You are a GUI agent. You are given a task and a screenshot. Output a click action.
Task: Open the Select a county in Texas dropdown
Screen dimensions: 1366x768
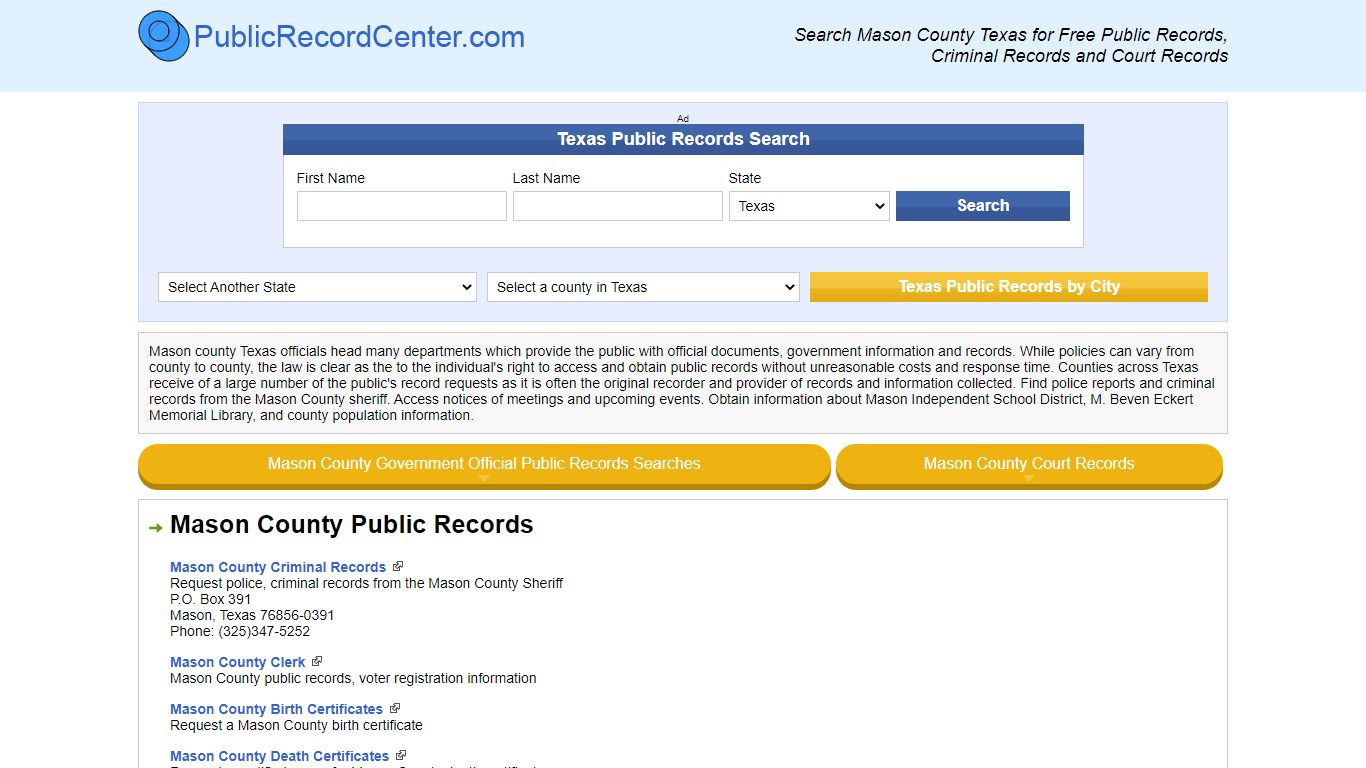(x=643, y=287)
